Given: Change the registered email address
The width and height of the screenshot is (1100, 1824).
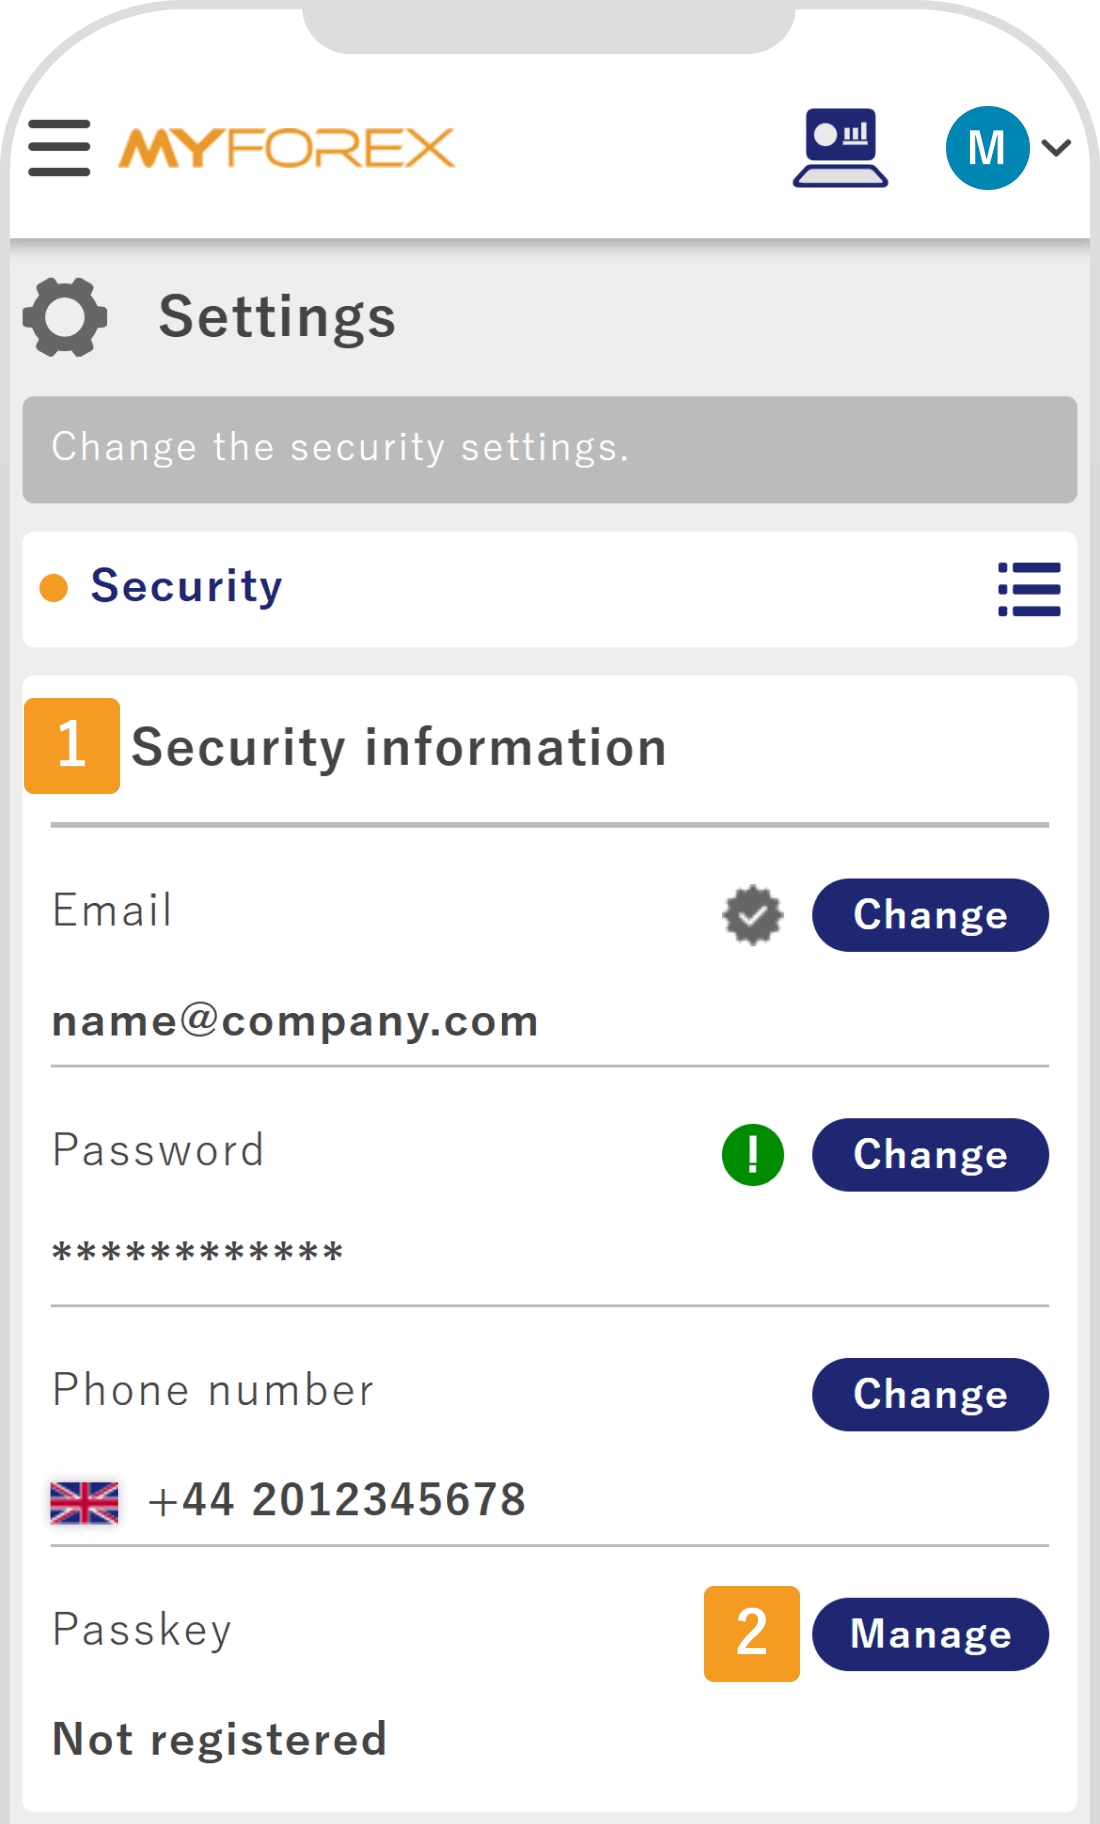Looking at the screenshot, I should (929, 914).
